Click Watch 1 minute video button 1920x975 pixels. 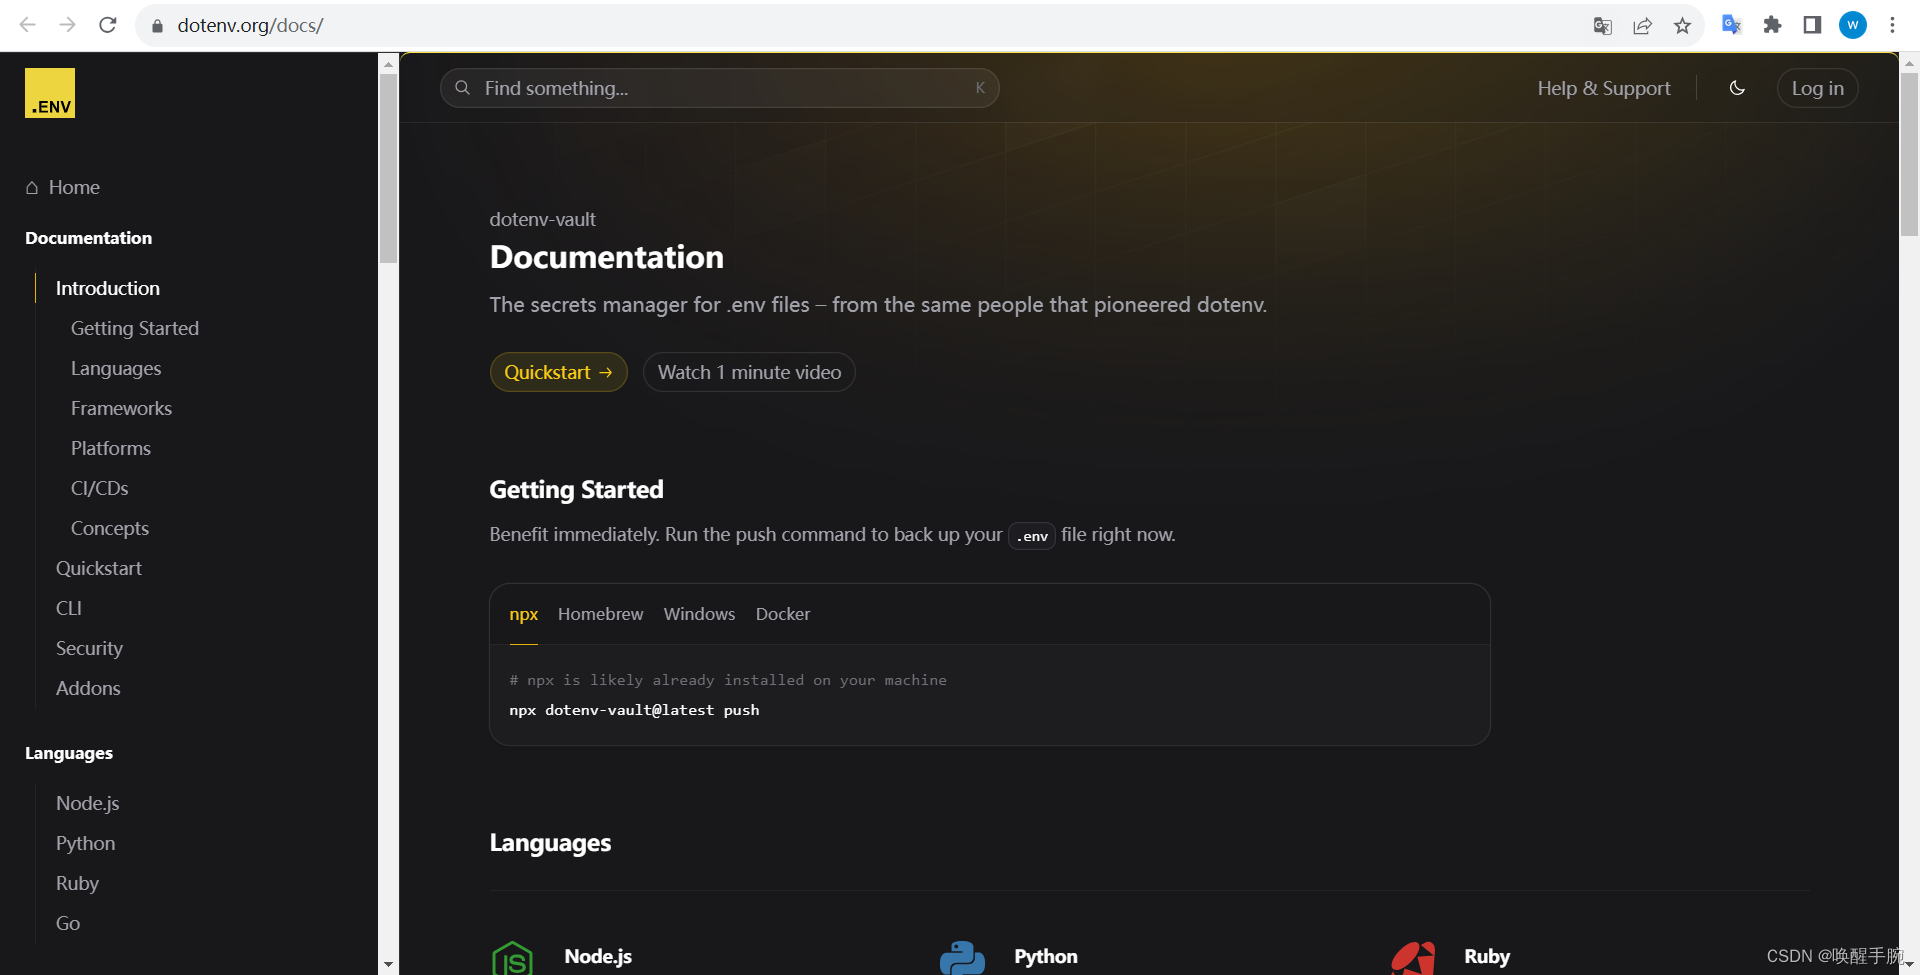click(749, 372)
